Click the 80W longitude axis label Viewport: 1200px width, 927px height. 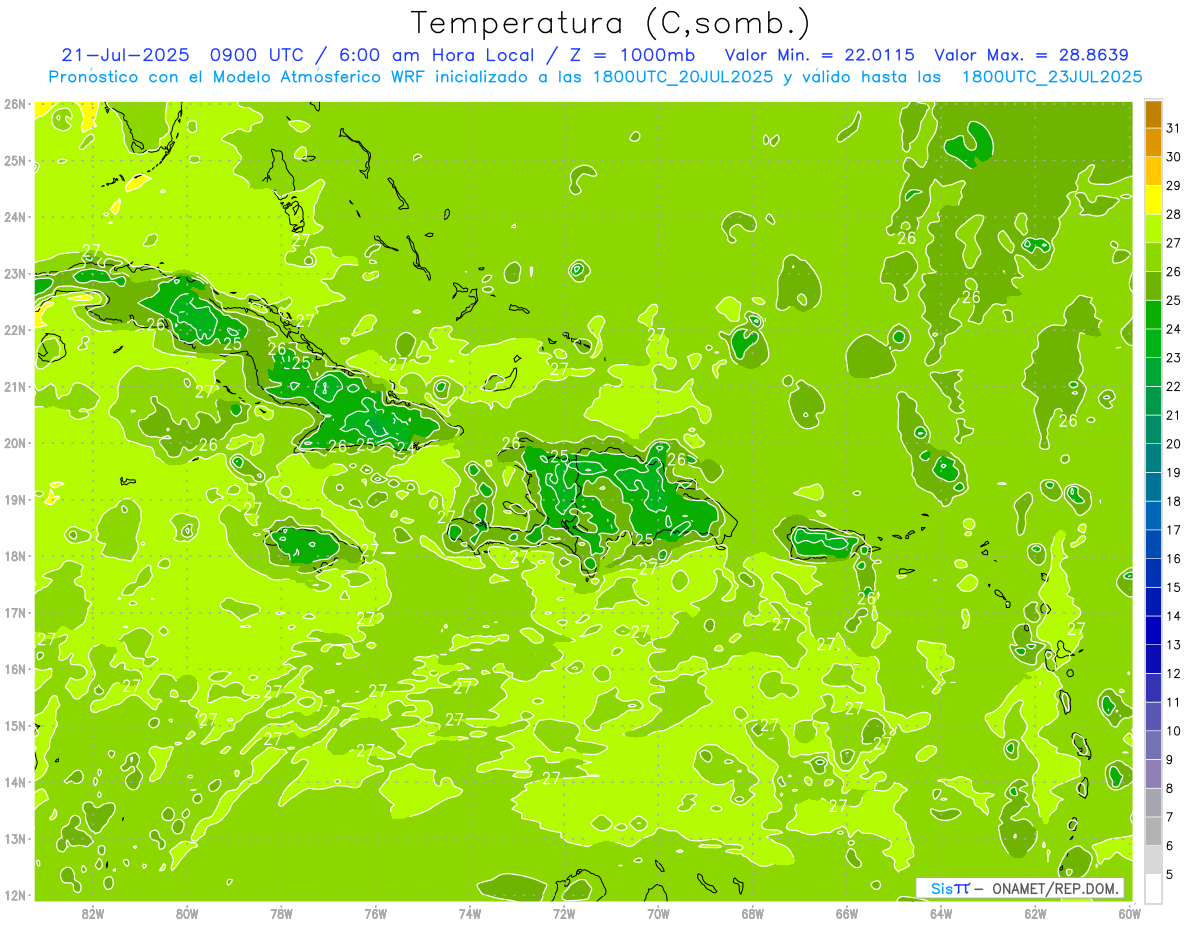(x=187, y=913)
